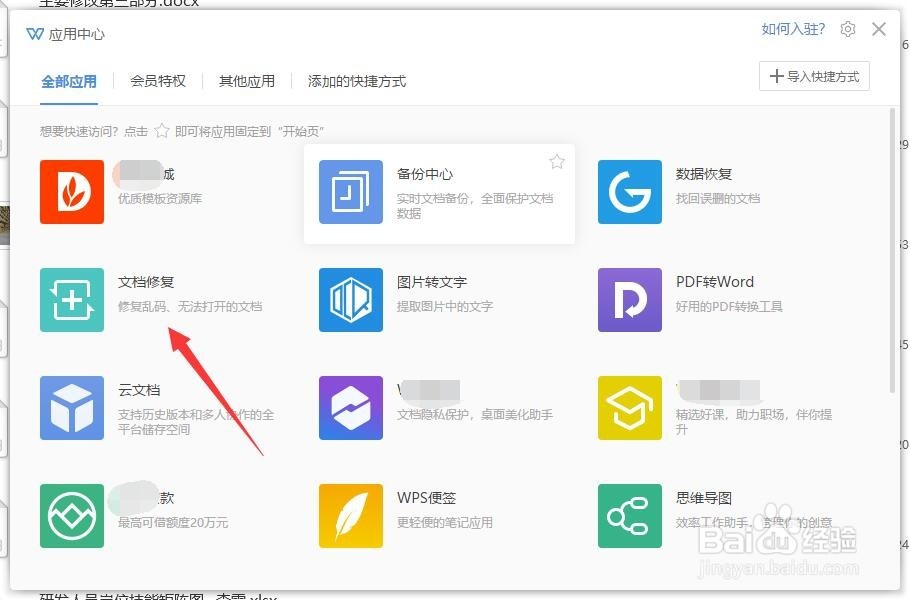This screenshot has width=910, height=600.
Task: Click description 修复乱码、无法打开的文档
Action: tap(190, 306)
